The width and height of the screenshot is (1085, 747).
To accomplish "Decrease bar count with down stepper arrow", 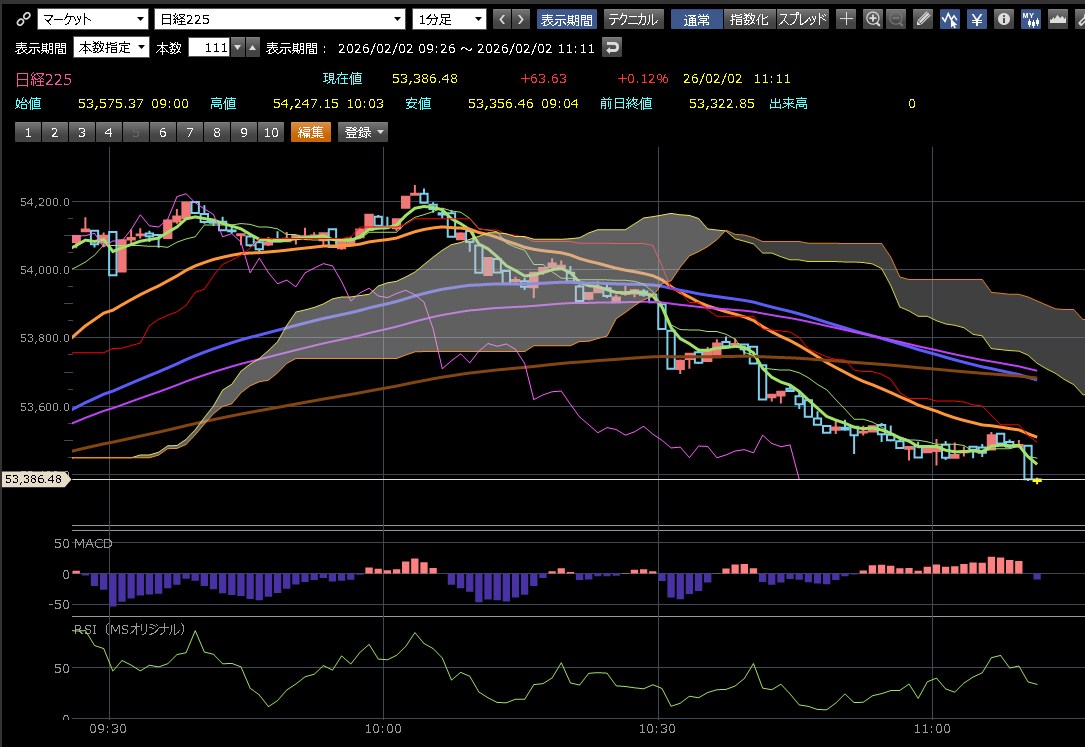I will pos(236,47).
